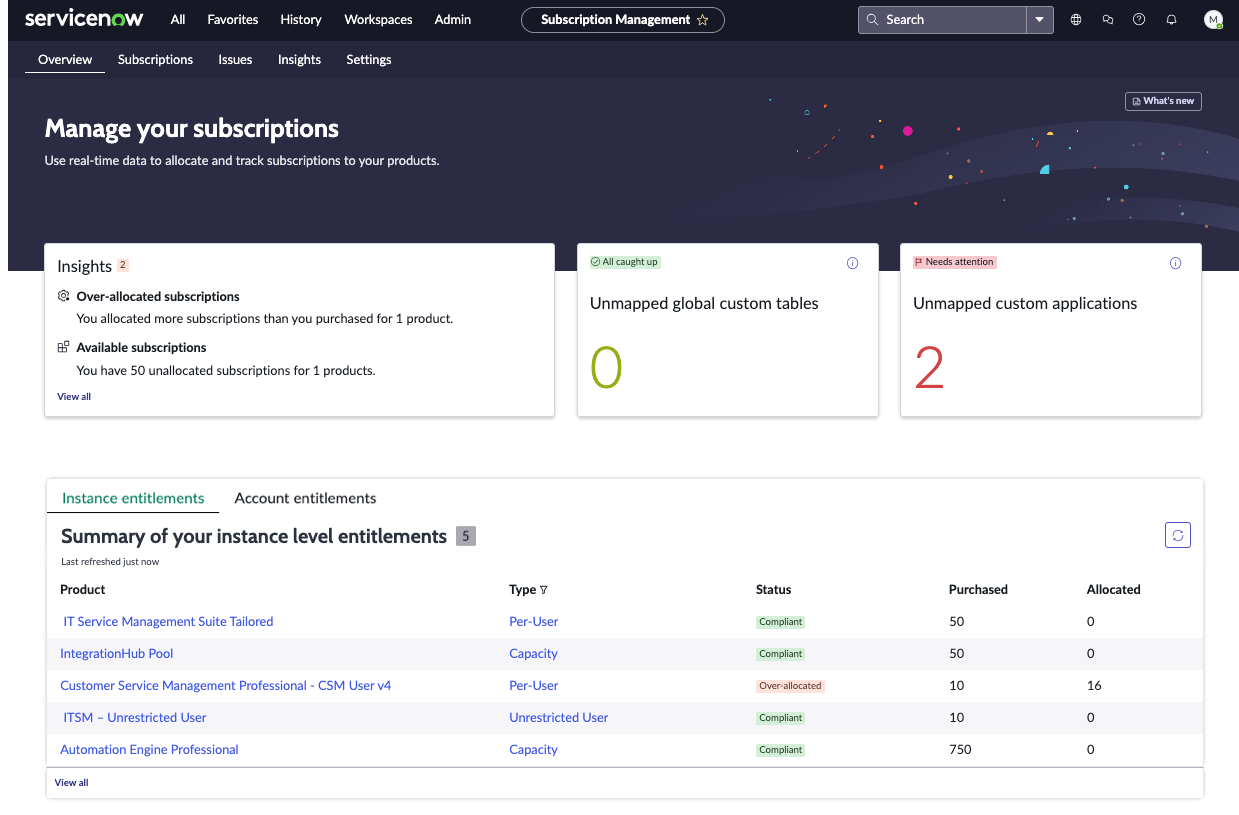
Task: Click Per-User type for CSM User v4 row
Action: tap(534, 686)
